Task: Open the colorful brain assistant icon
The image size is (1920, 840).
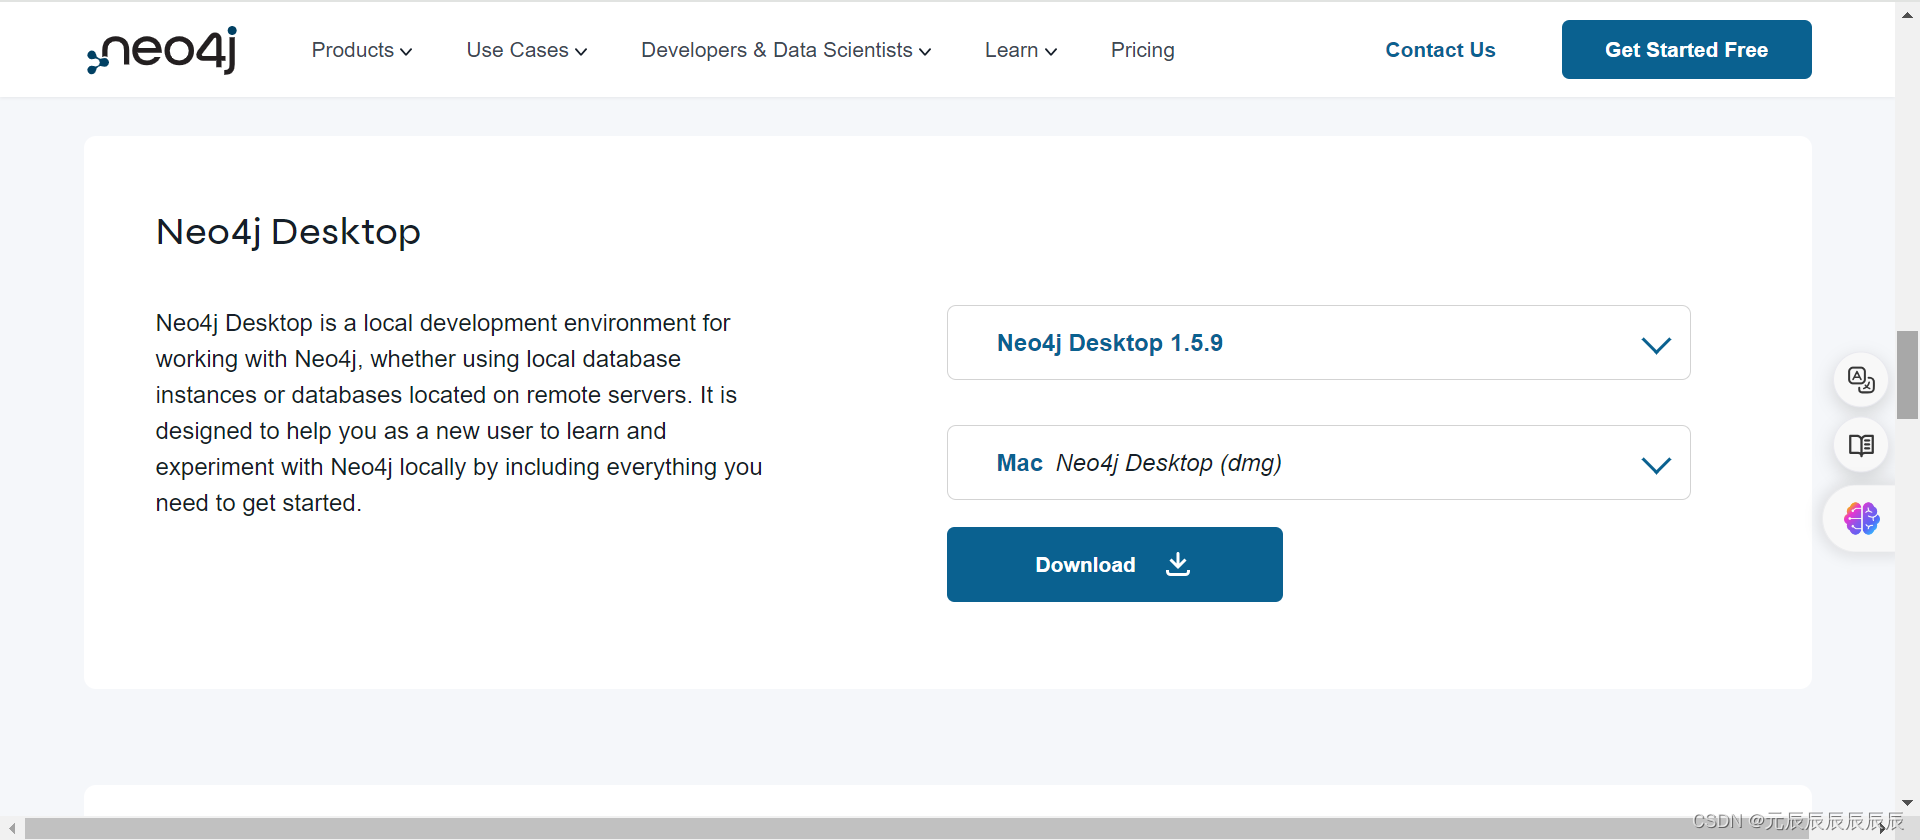Action: [x=1861, y=518]
